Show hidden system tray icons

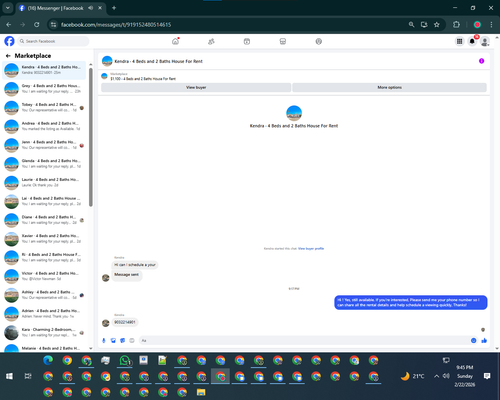click(436, 376)
